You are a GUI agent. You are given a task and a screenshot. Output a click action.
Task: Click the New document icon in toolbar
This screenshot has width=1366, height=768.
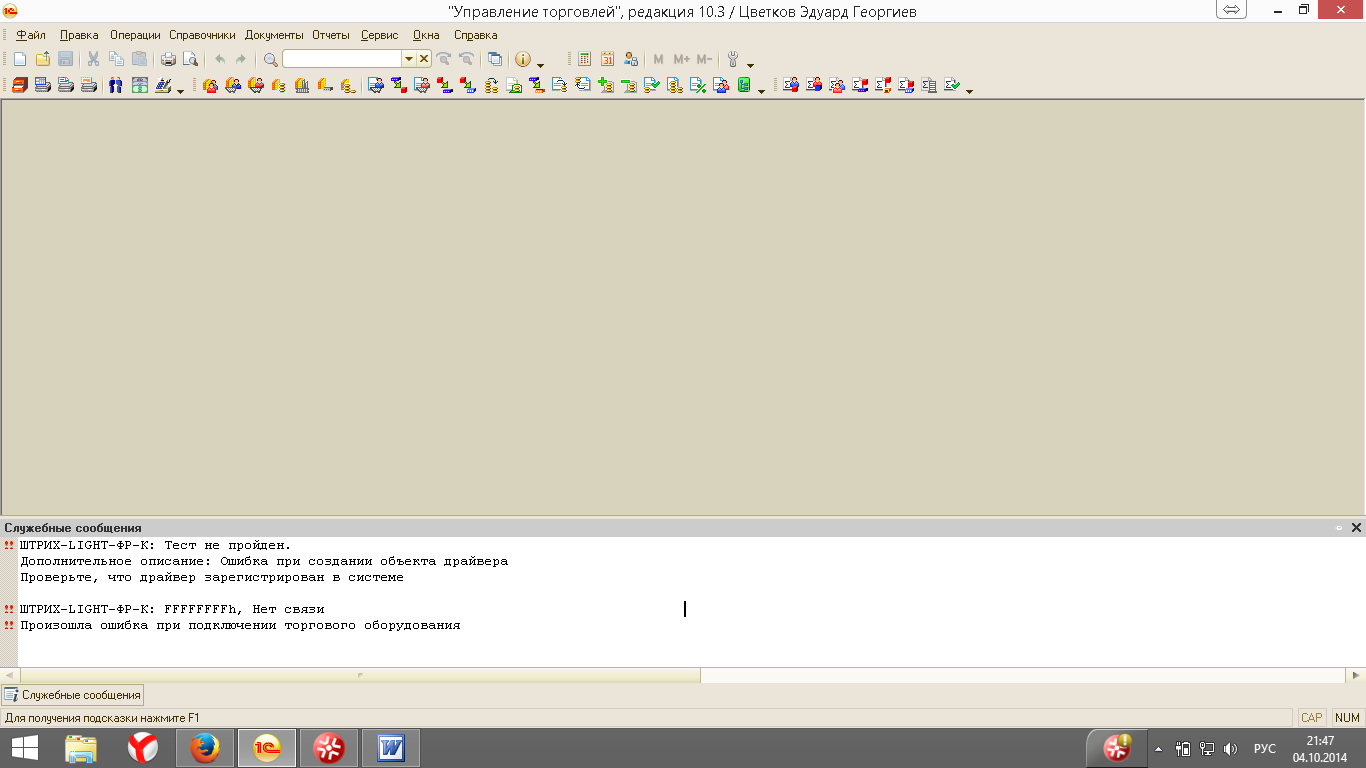click(20, 59)
